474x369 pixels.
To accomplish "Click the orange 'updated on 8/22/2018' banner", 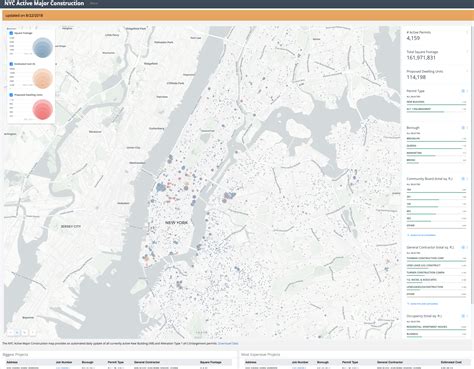I will pos(237,16).
